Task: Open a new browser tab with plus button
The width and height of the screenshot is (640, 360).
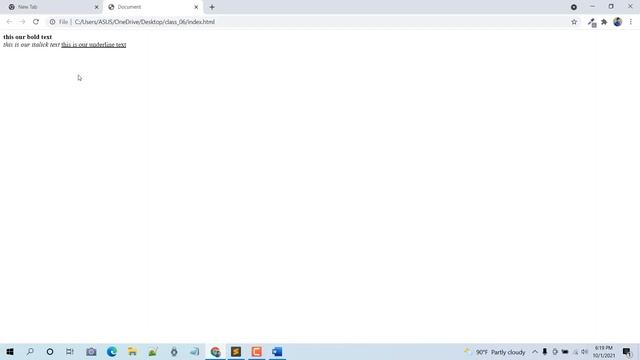Action: click(212, 7)
